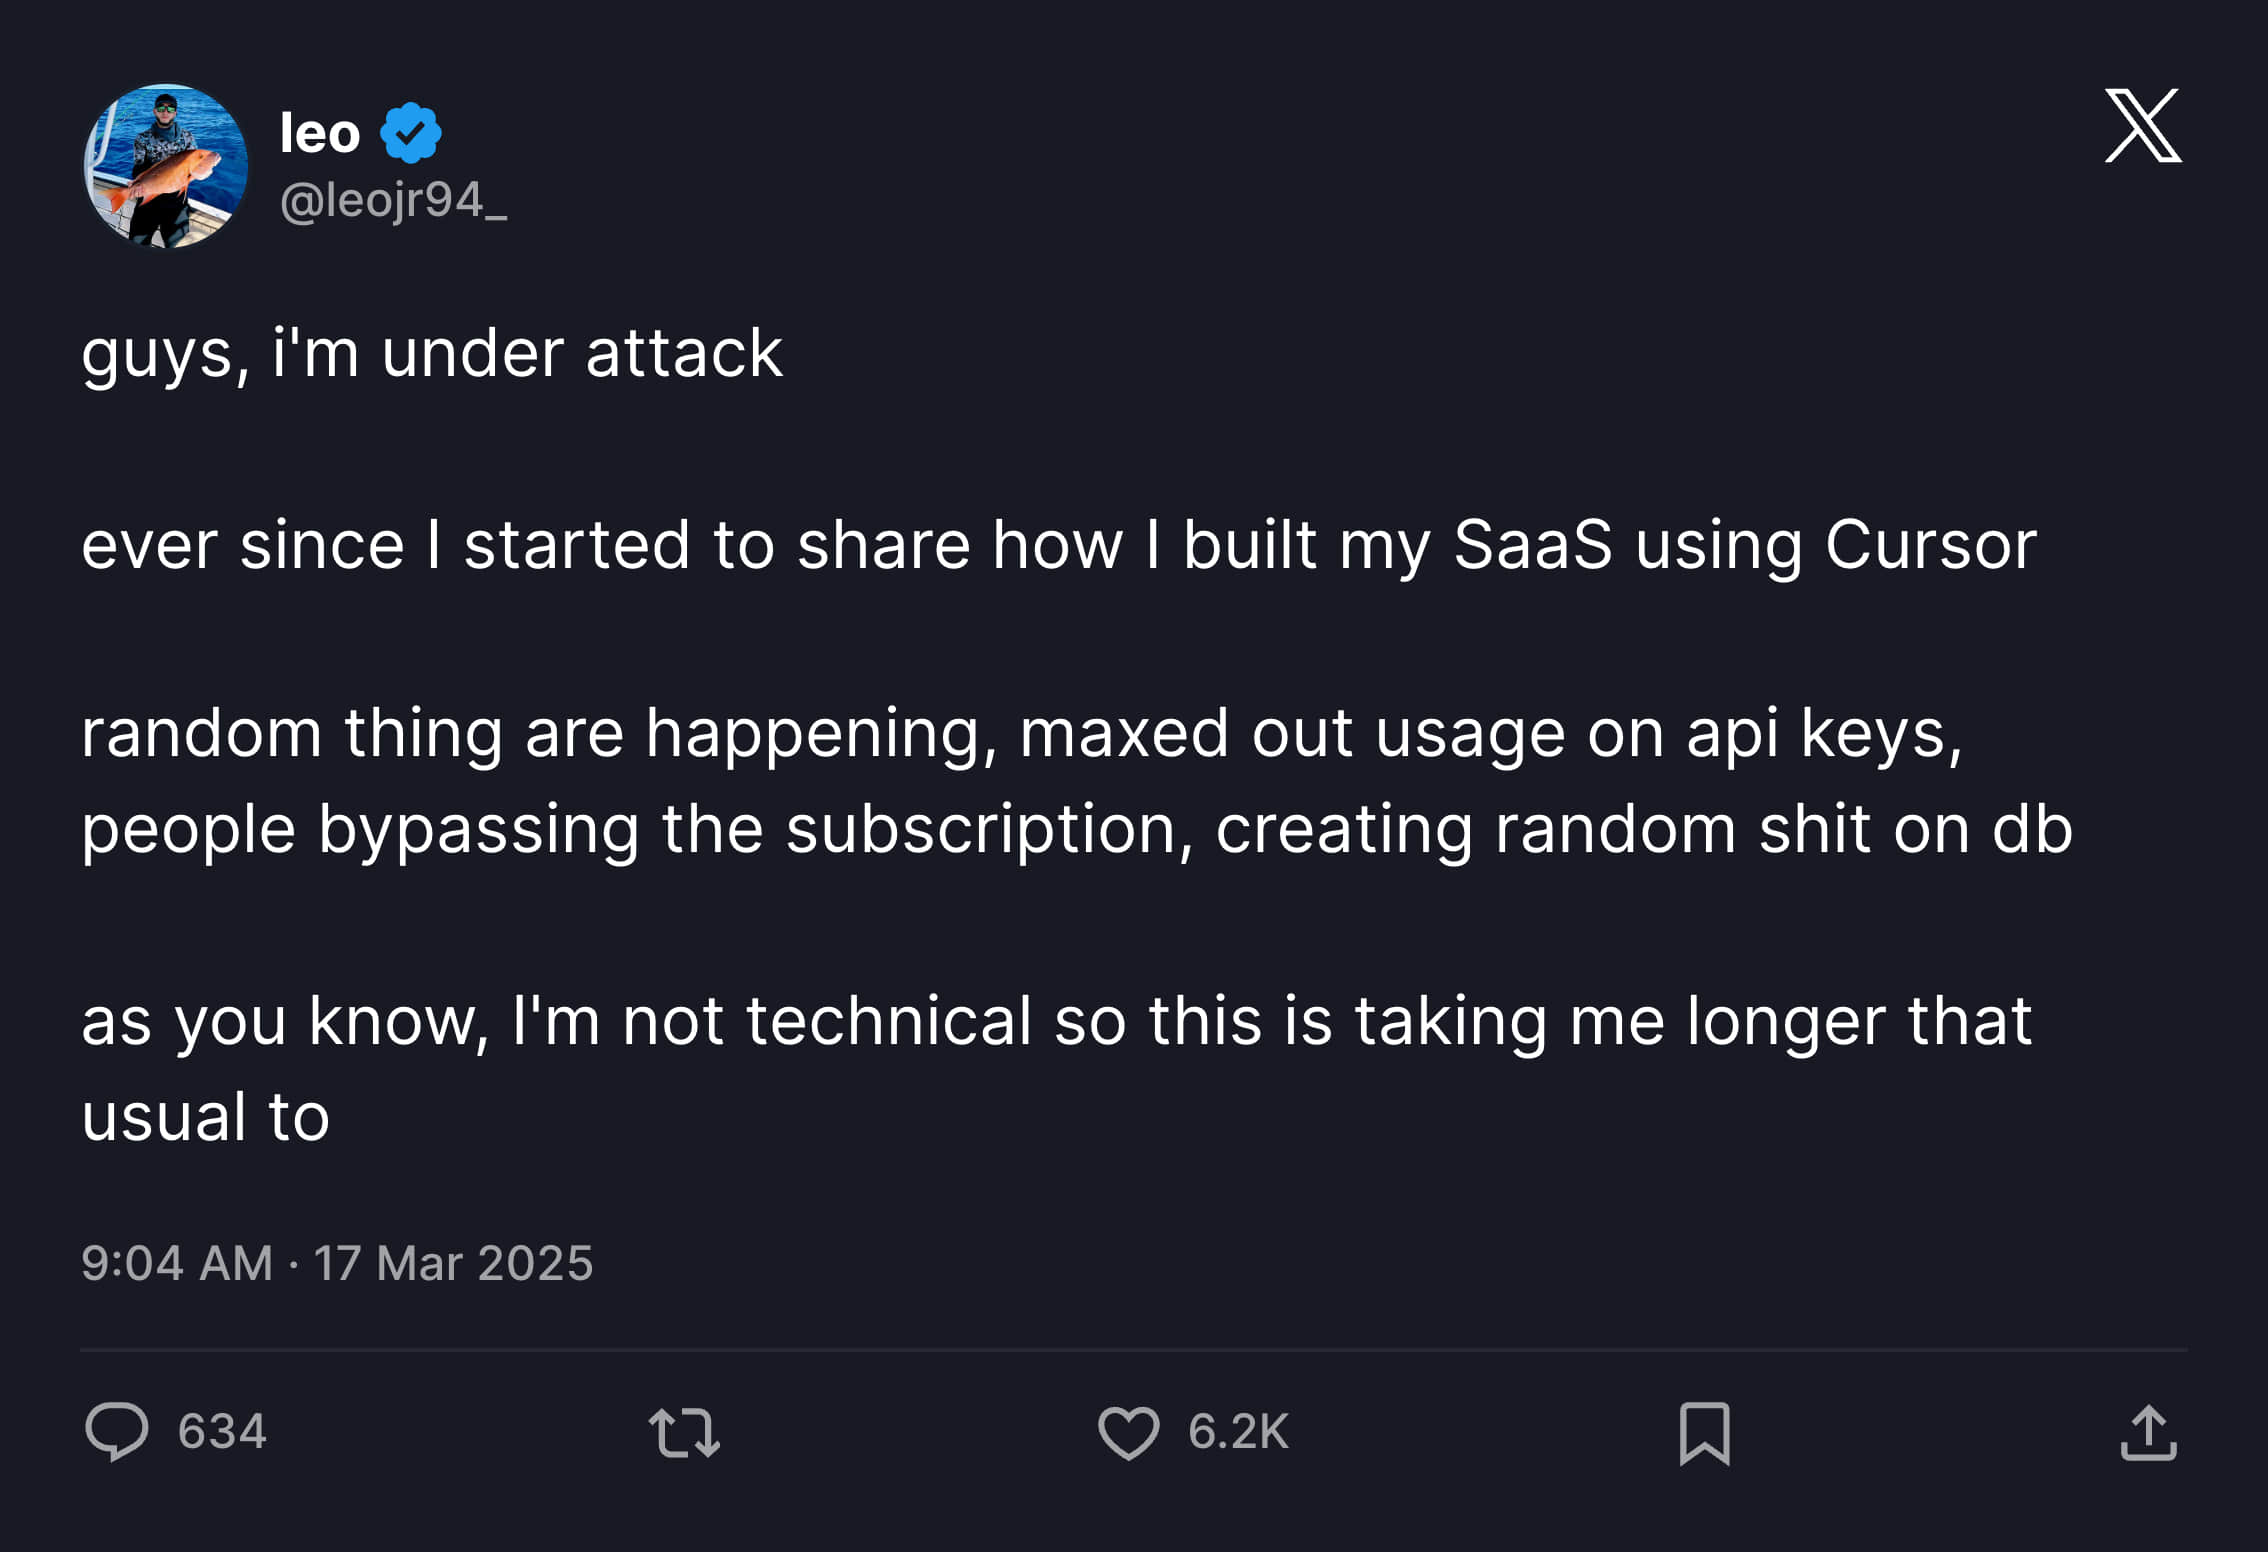Click the X logo
2268x1552 pixels.
pos(2142,126)
